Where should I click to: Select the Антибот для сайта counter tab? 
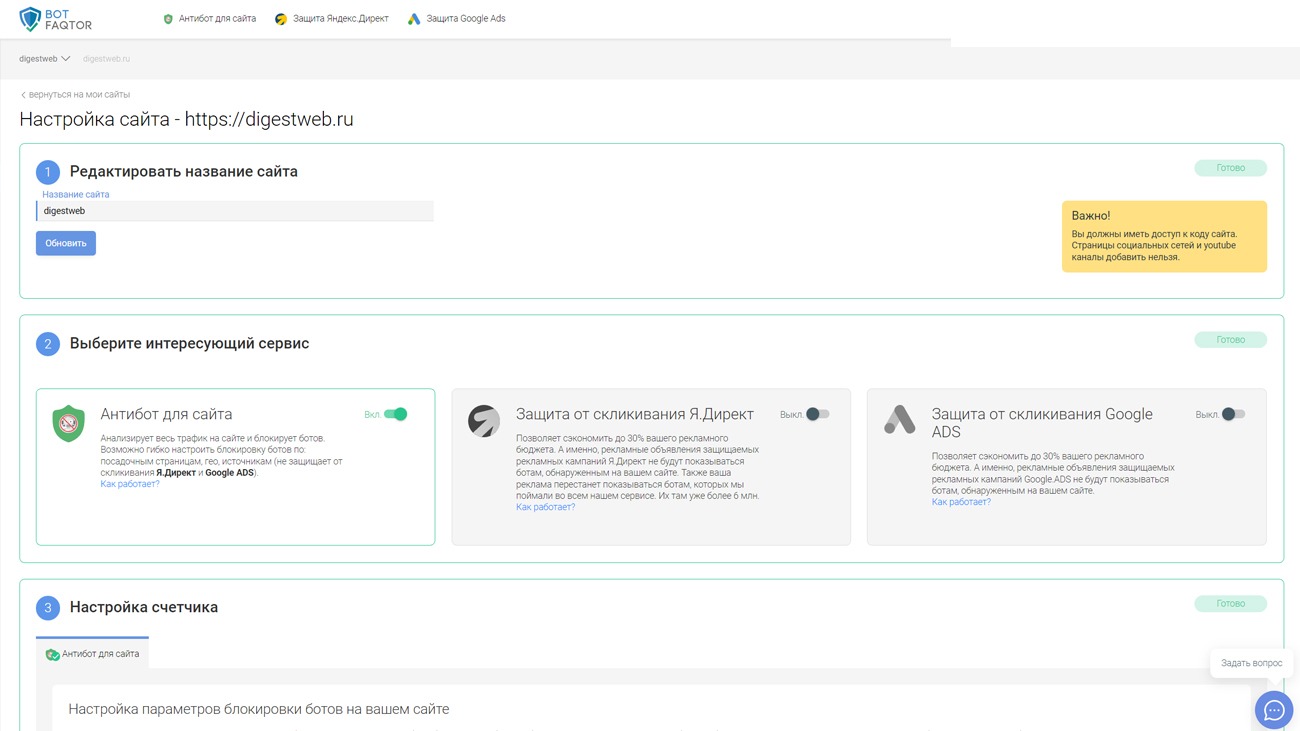click(x=92, y=654)
